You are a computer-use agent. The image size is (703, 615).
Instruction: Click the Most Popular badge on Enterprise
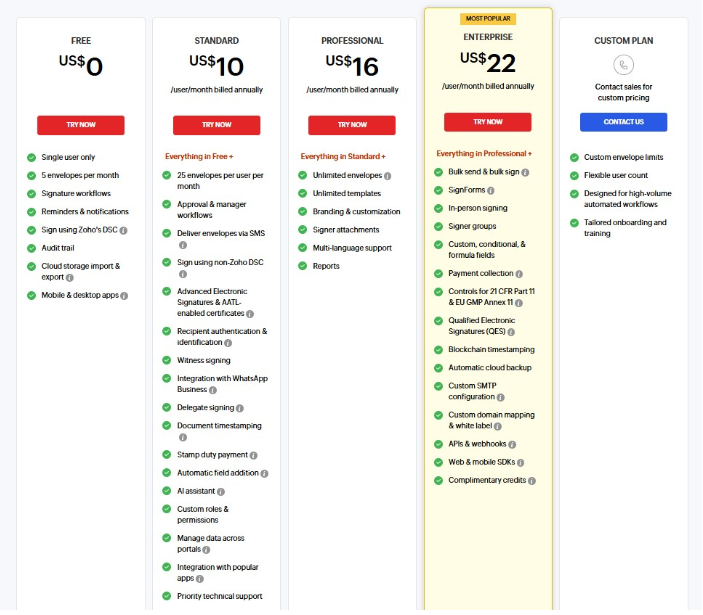(x=488, y=18)
